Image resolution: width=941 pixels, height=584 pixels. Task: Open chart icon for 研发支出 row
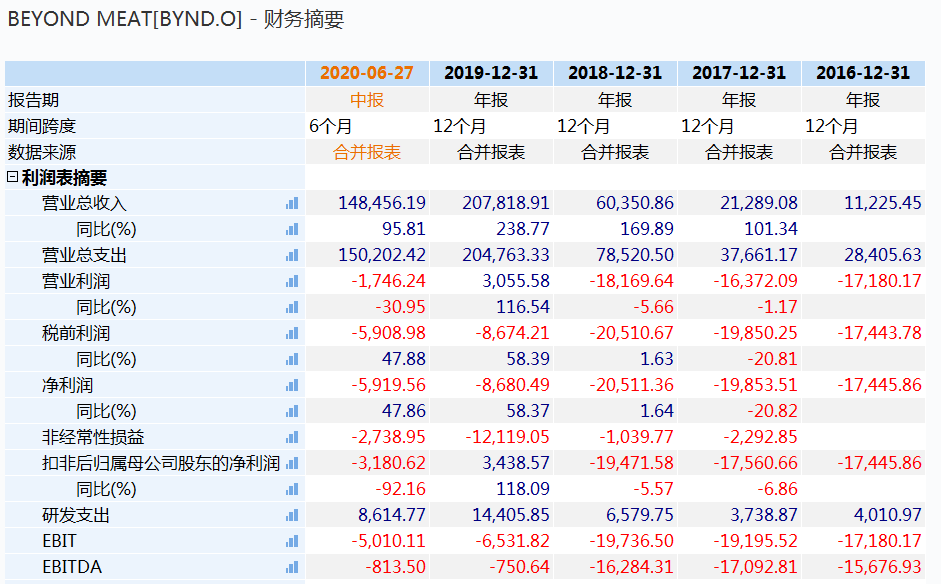[292, 515]
